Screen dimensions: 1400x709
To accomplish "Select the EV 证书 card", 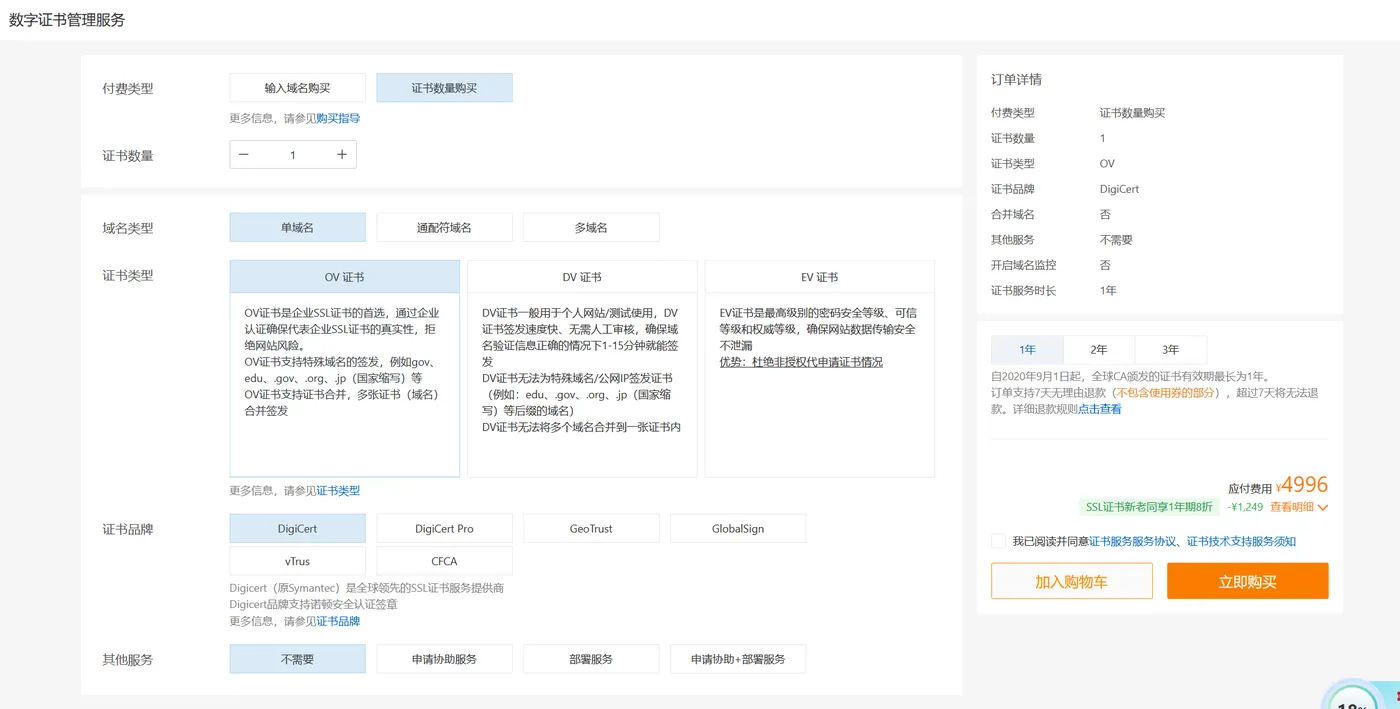I will [x=819, y=369].
